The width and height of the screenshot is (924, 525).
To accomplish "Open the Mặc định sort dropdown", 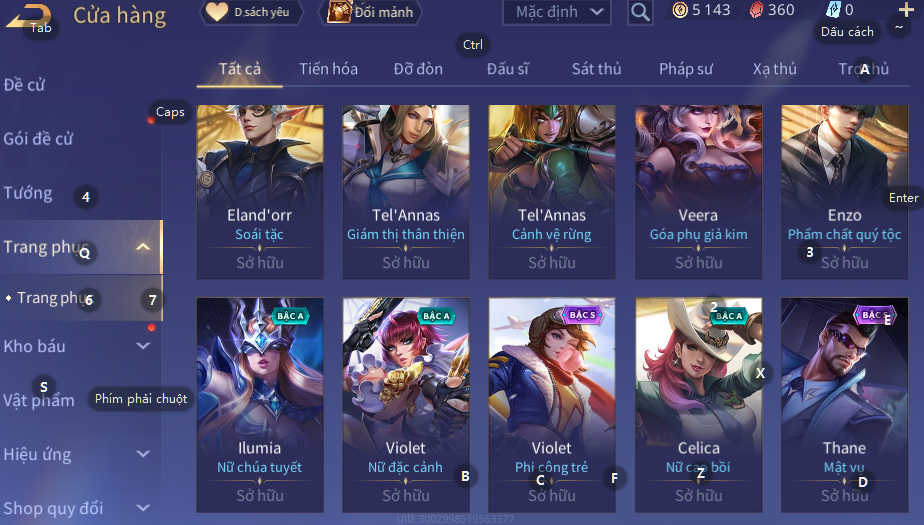I will tap(557, 12).
